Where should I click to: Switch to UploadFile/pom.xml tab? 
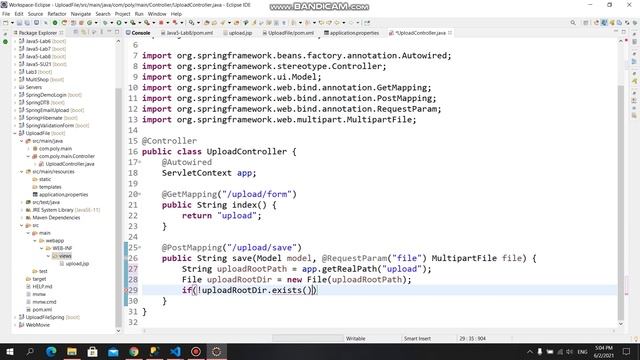pos(288,33)
